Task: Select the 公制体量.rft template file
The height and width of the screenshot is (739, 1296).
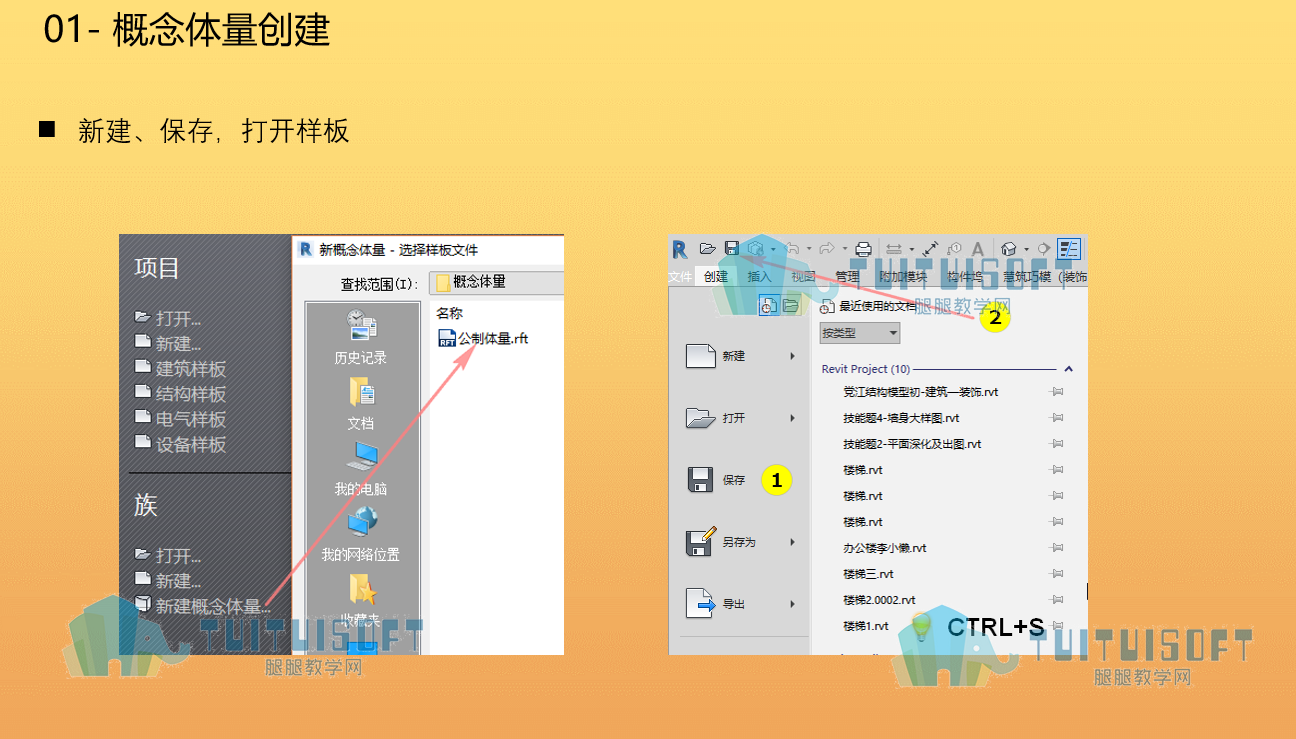Action: (x=484, y=338)
